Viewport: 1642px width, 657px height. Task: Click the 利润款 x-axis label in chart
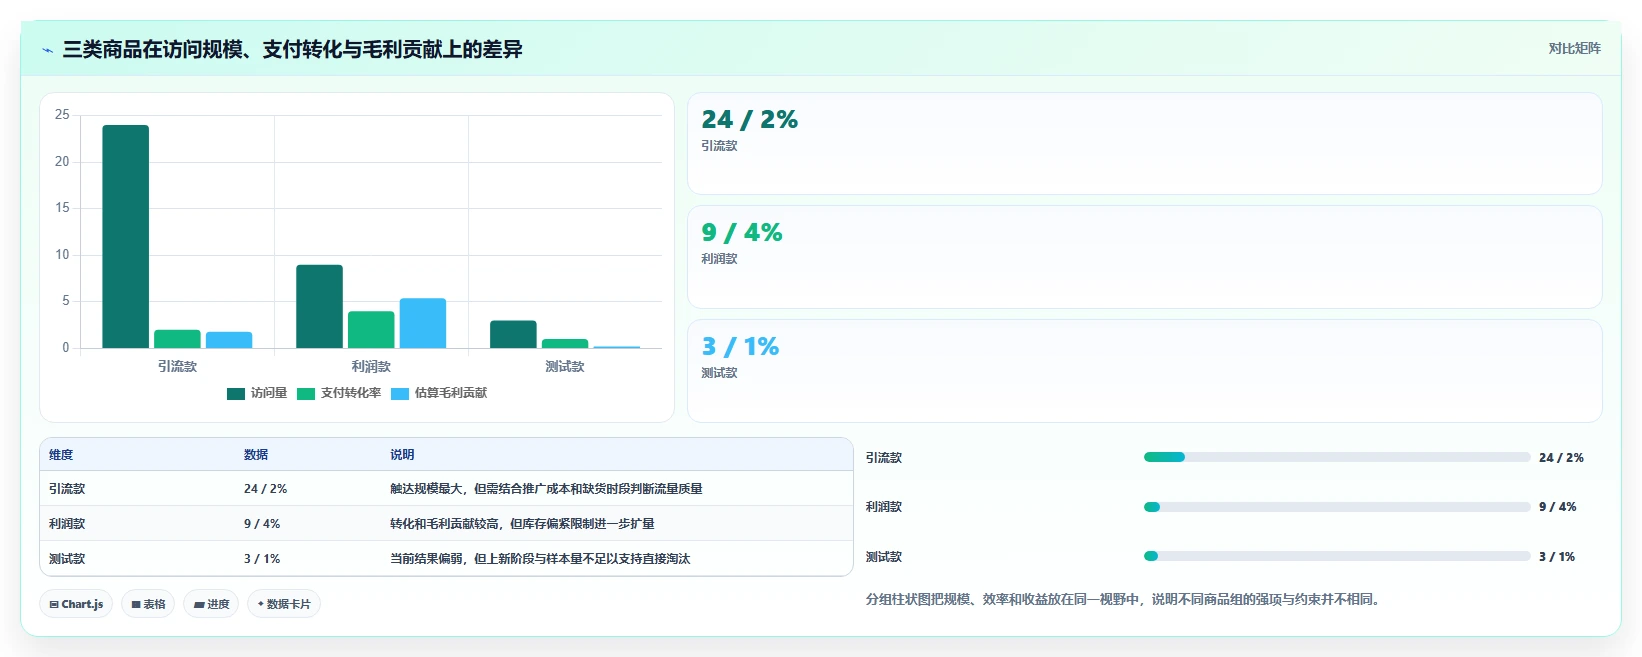[x=371, y=367]
